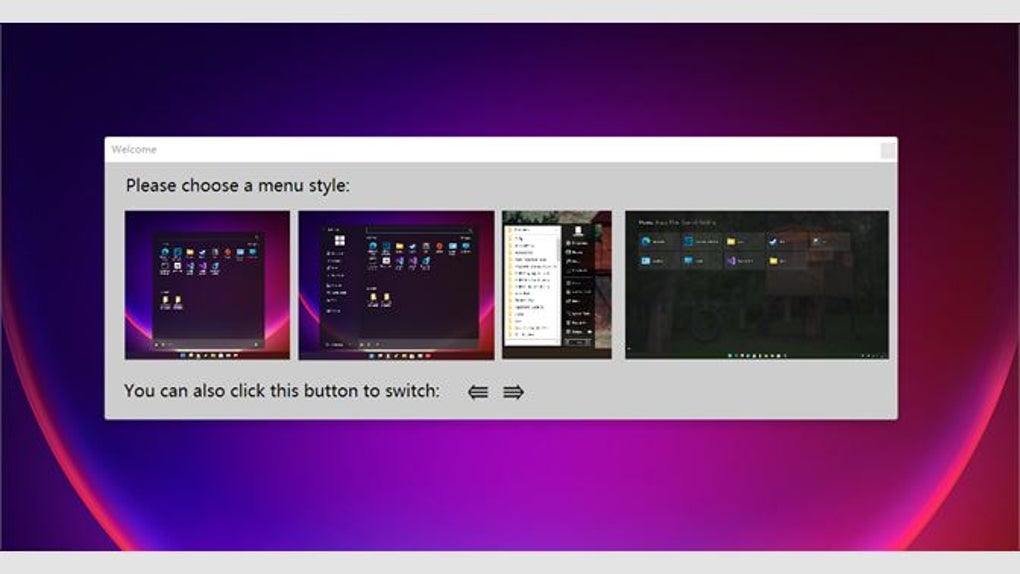Select the first compact start menu style thumbnail

click(x=208, y=284)
